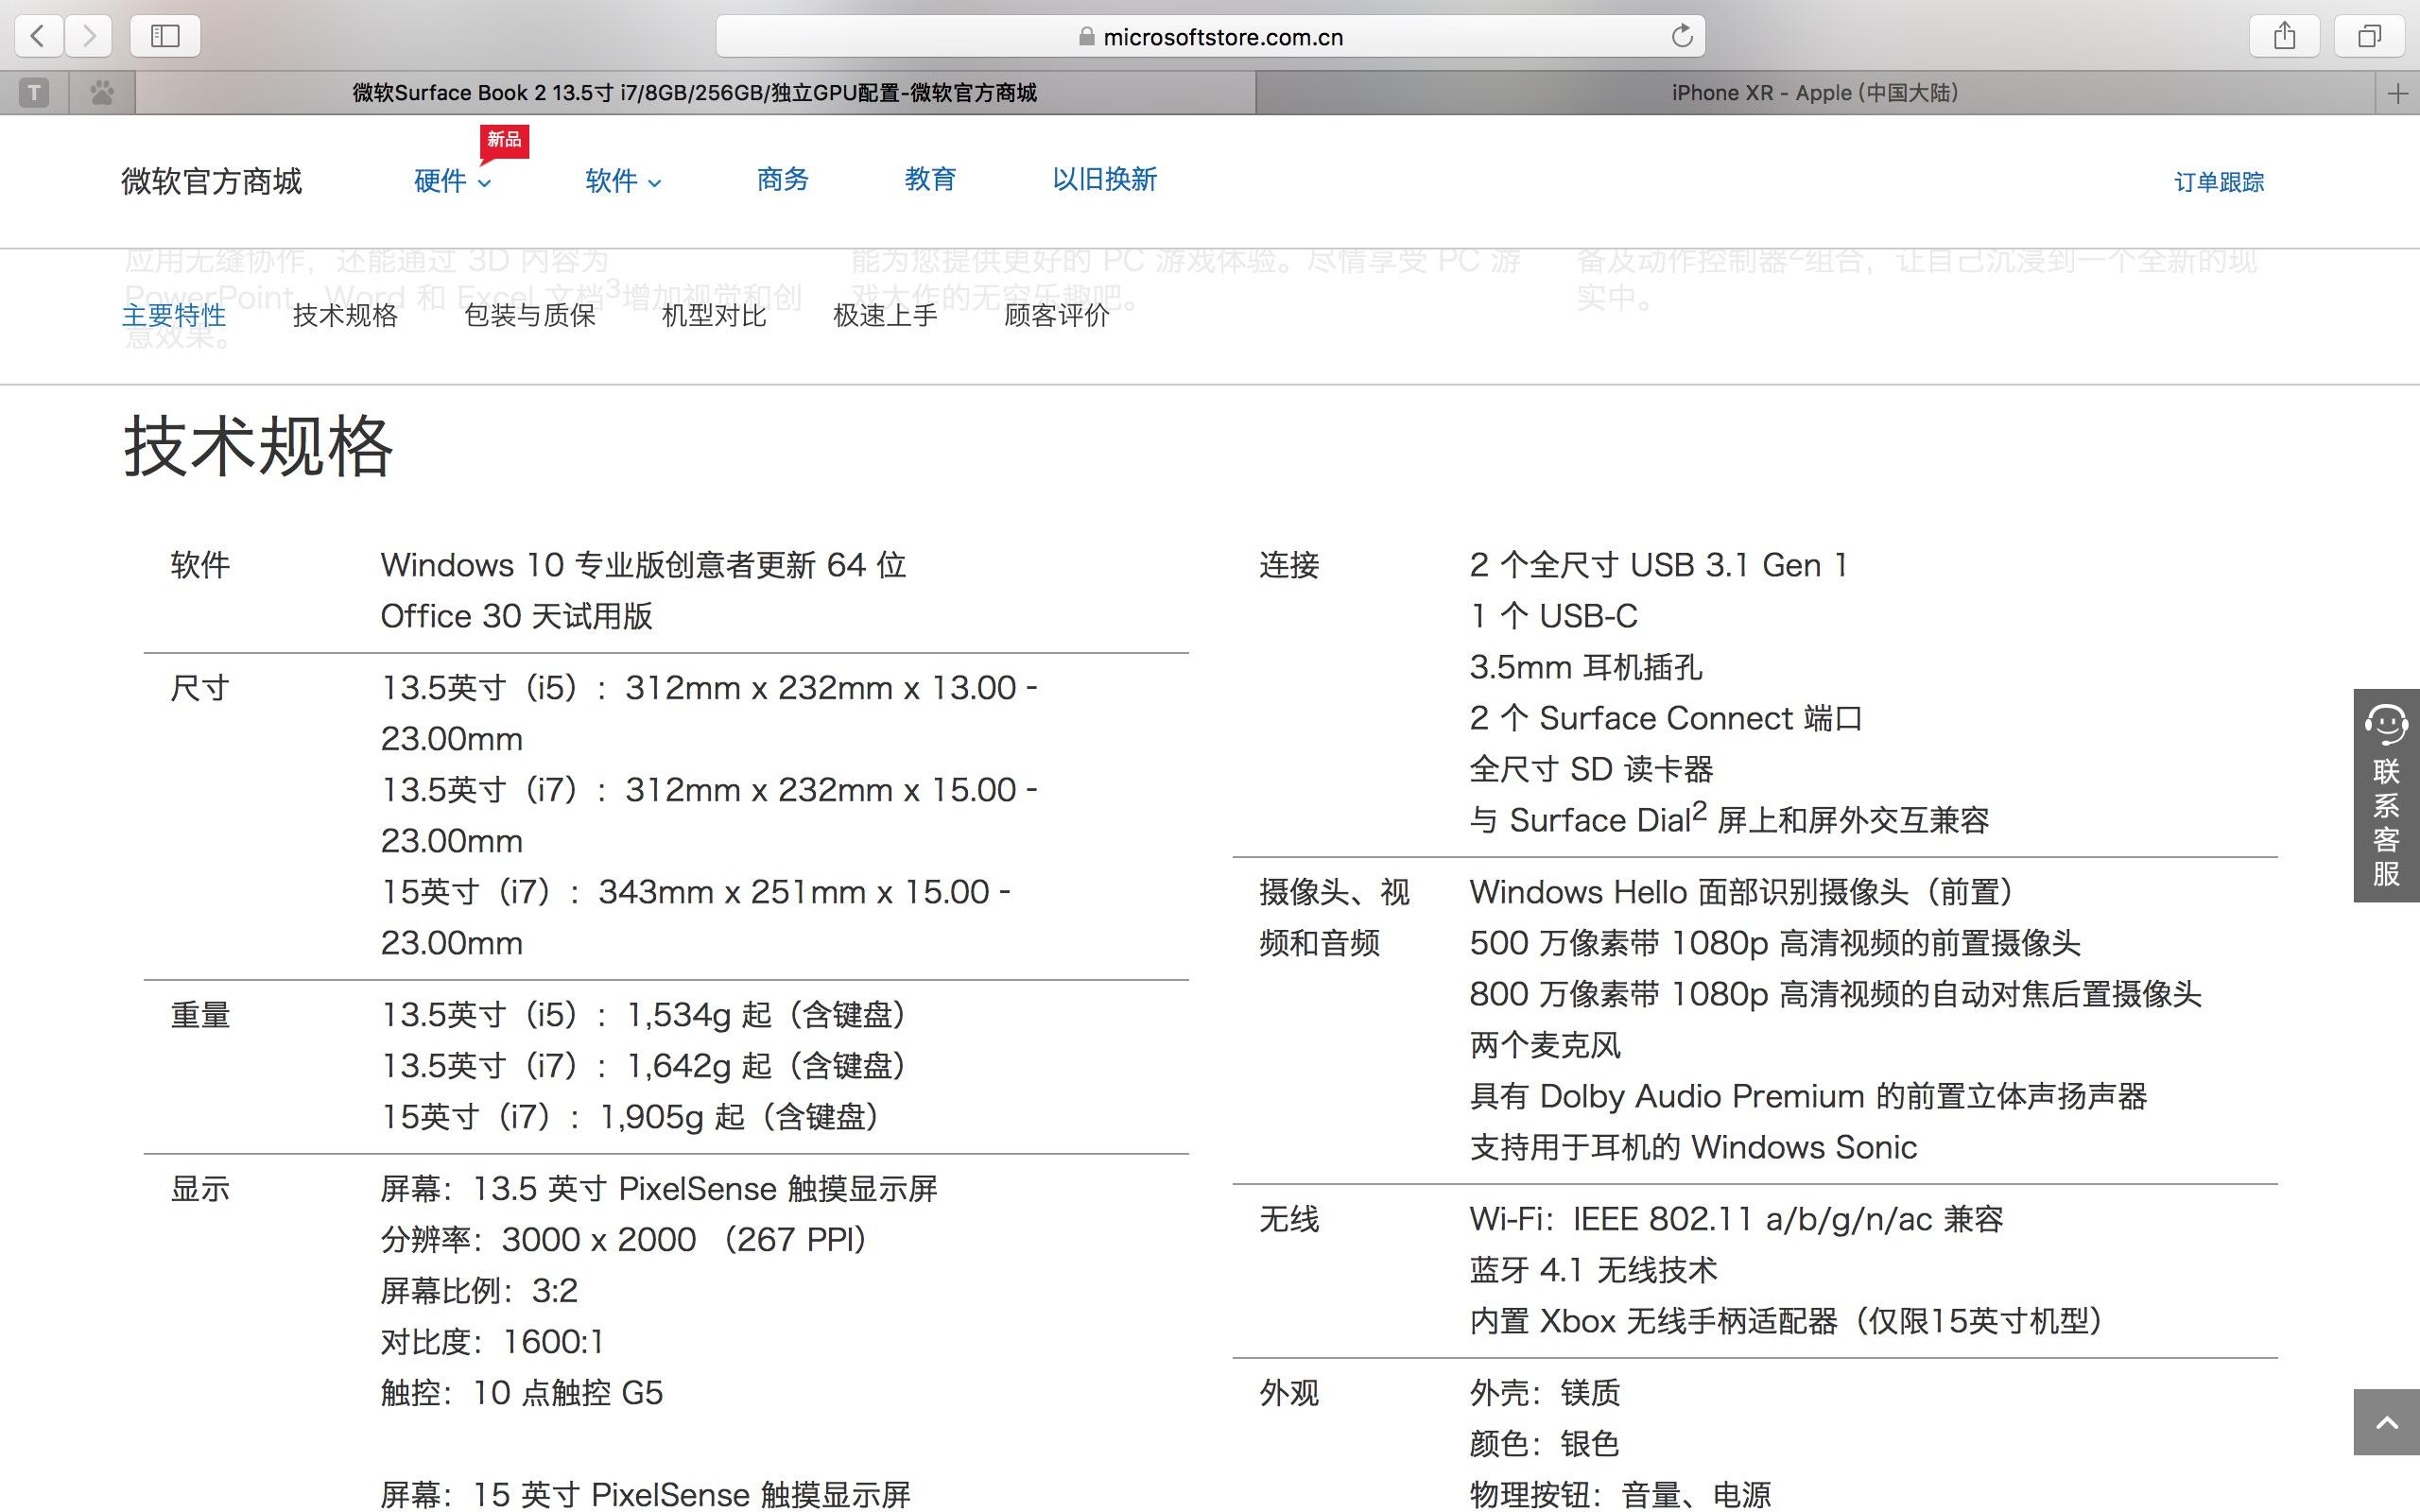Viewport: 2420px width, 1512px height.
Task: Click '3.5mm 耳机插孔' text
Action: [1586, 668]
